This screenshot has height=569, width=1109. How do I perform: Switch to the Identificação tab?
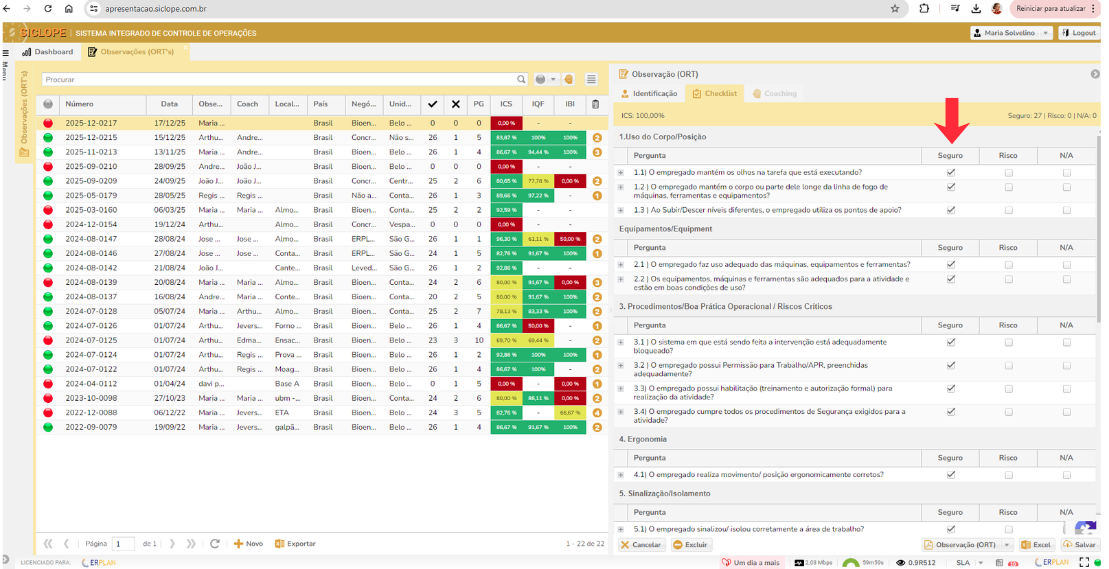[x=650, y=94]
